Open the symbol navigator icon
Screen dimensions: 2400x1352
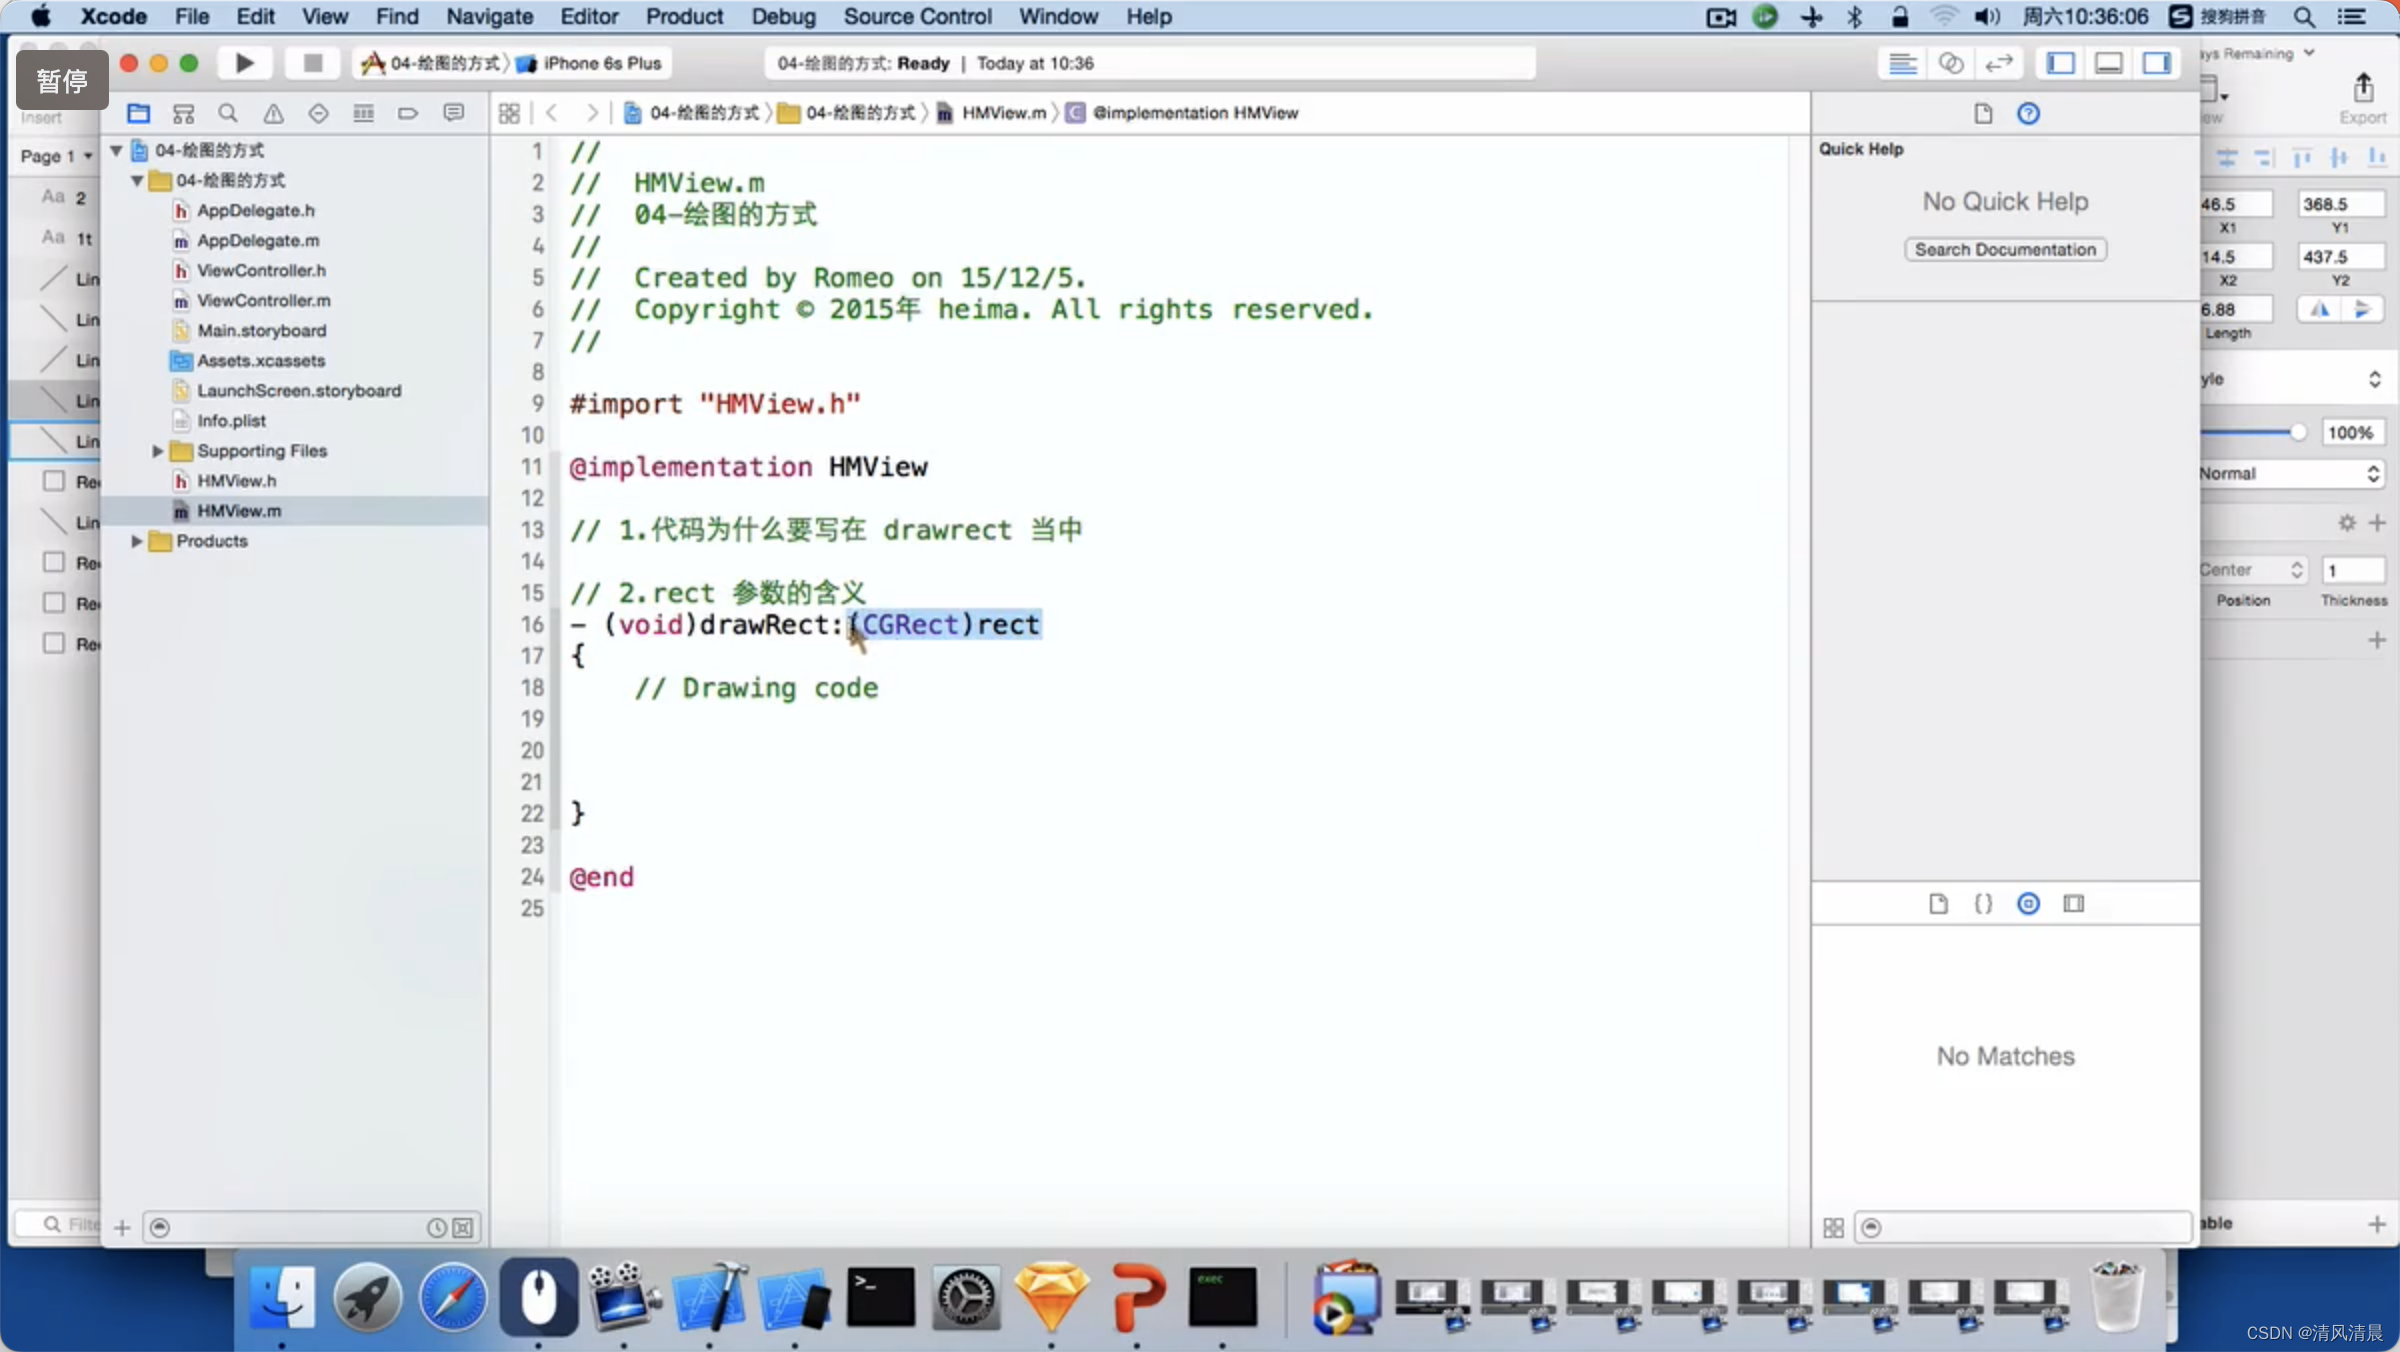tap(183, 113)
